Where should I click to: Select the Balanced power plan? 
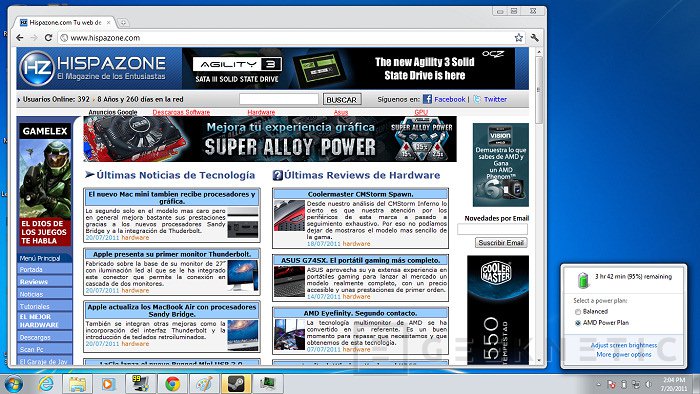click(578, 312)
